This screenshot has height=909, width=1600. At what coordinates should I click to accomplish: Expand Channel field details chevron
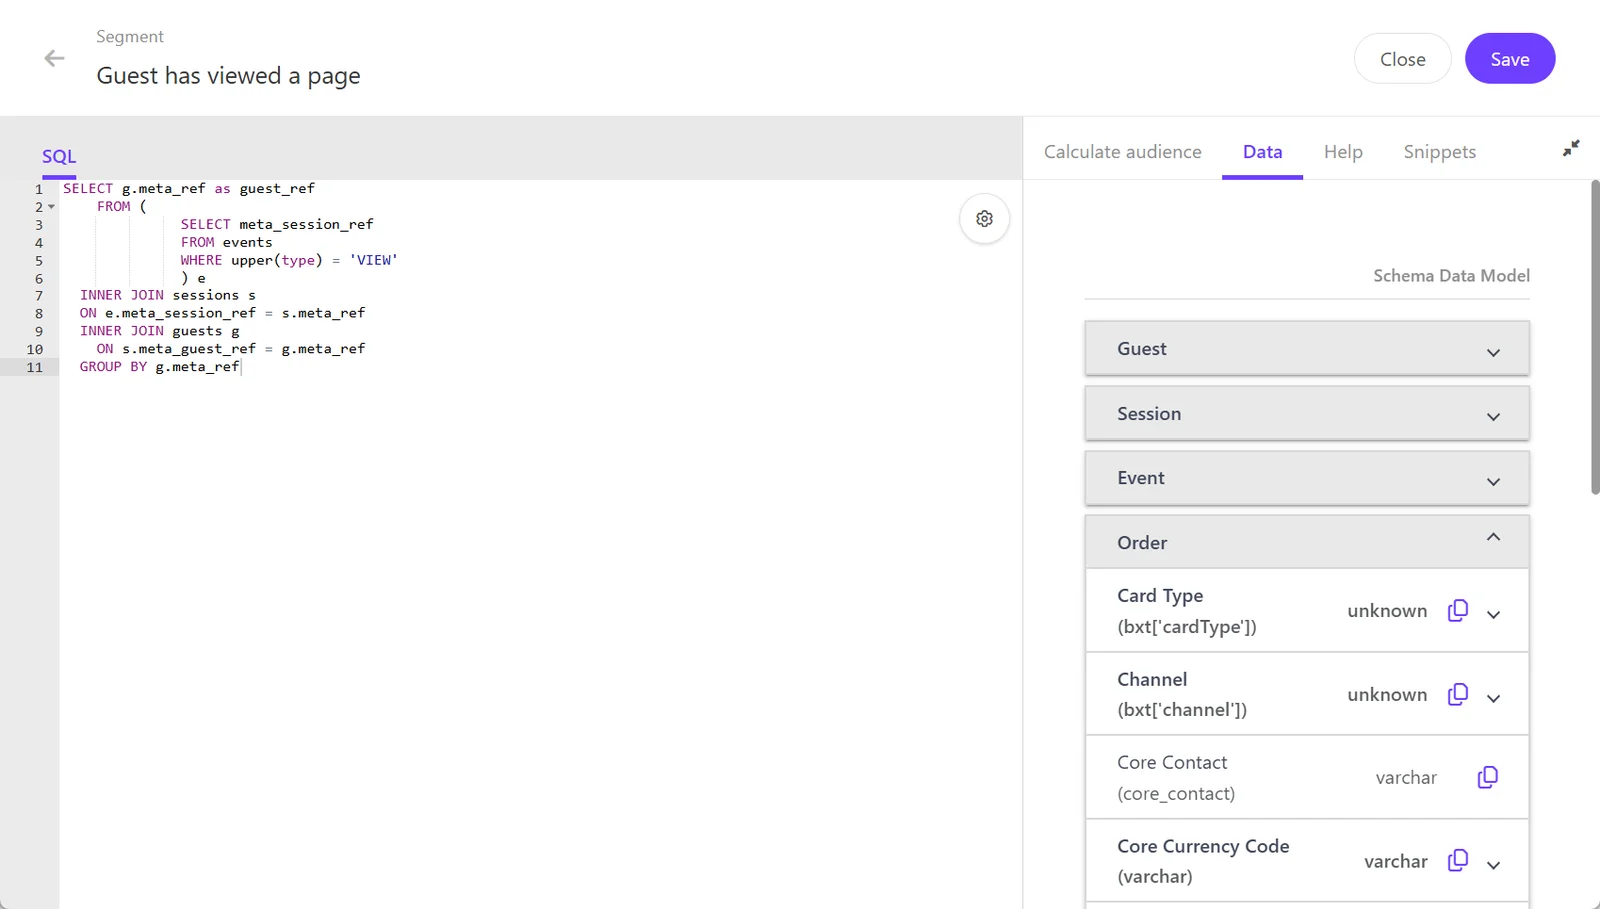(1494, 698)
